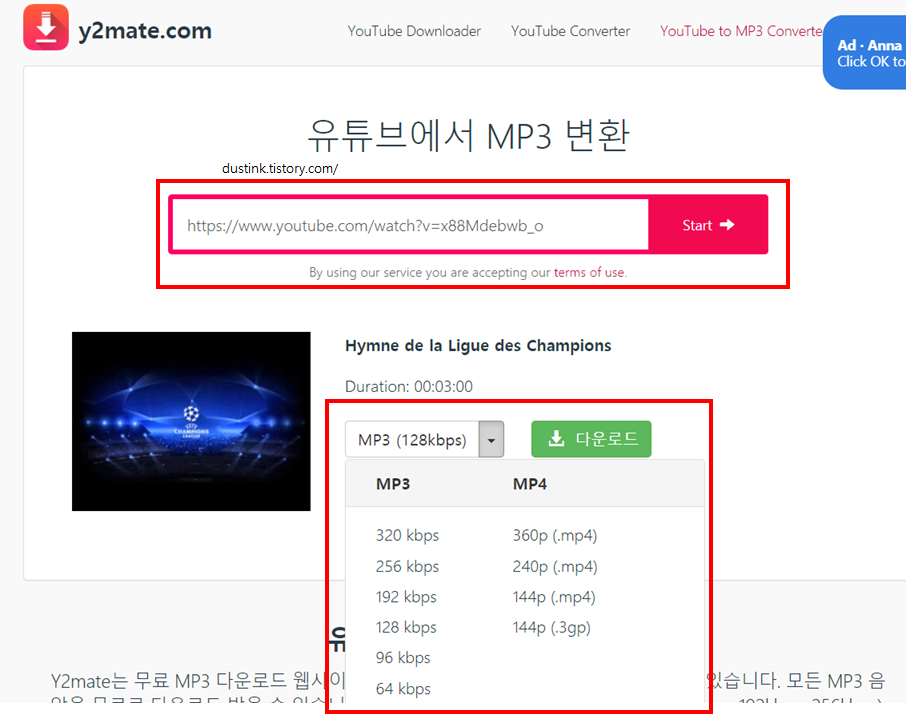Open the y2mate.com home link
Image resolution: width=906 pixels, height=714 pixels.
pos(145,31)
